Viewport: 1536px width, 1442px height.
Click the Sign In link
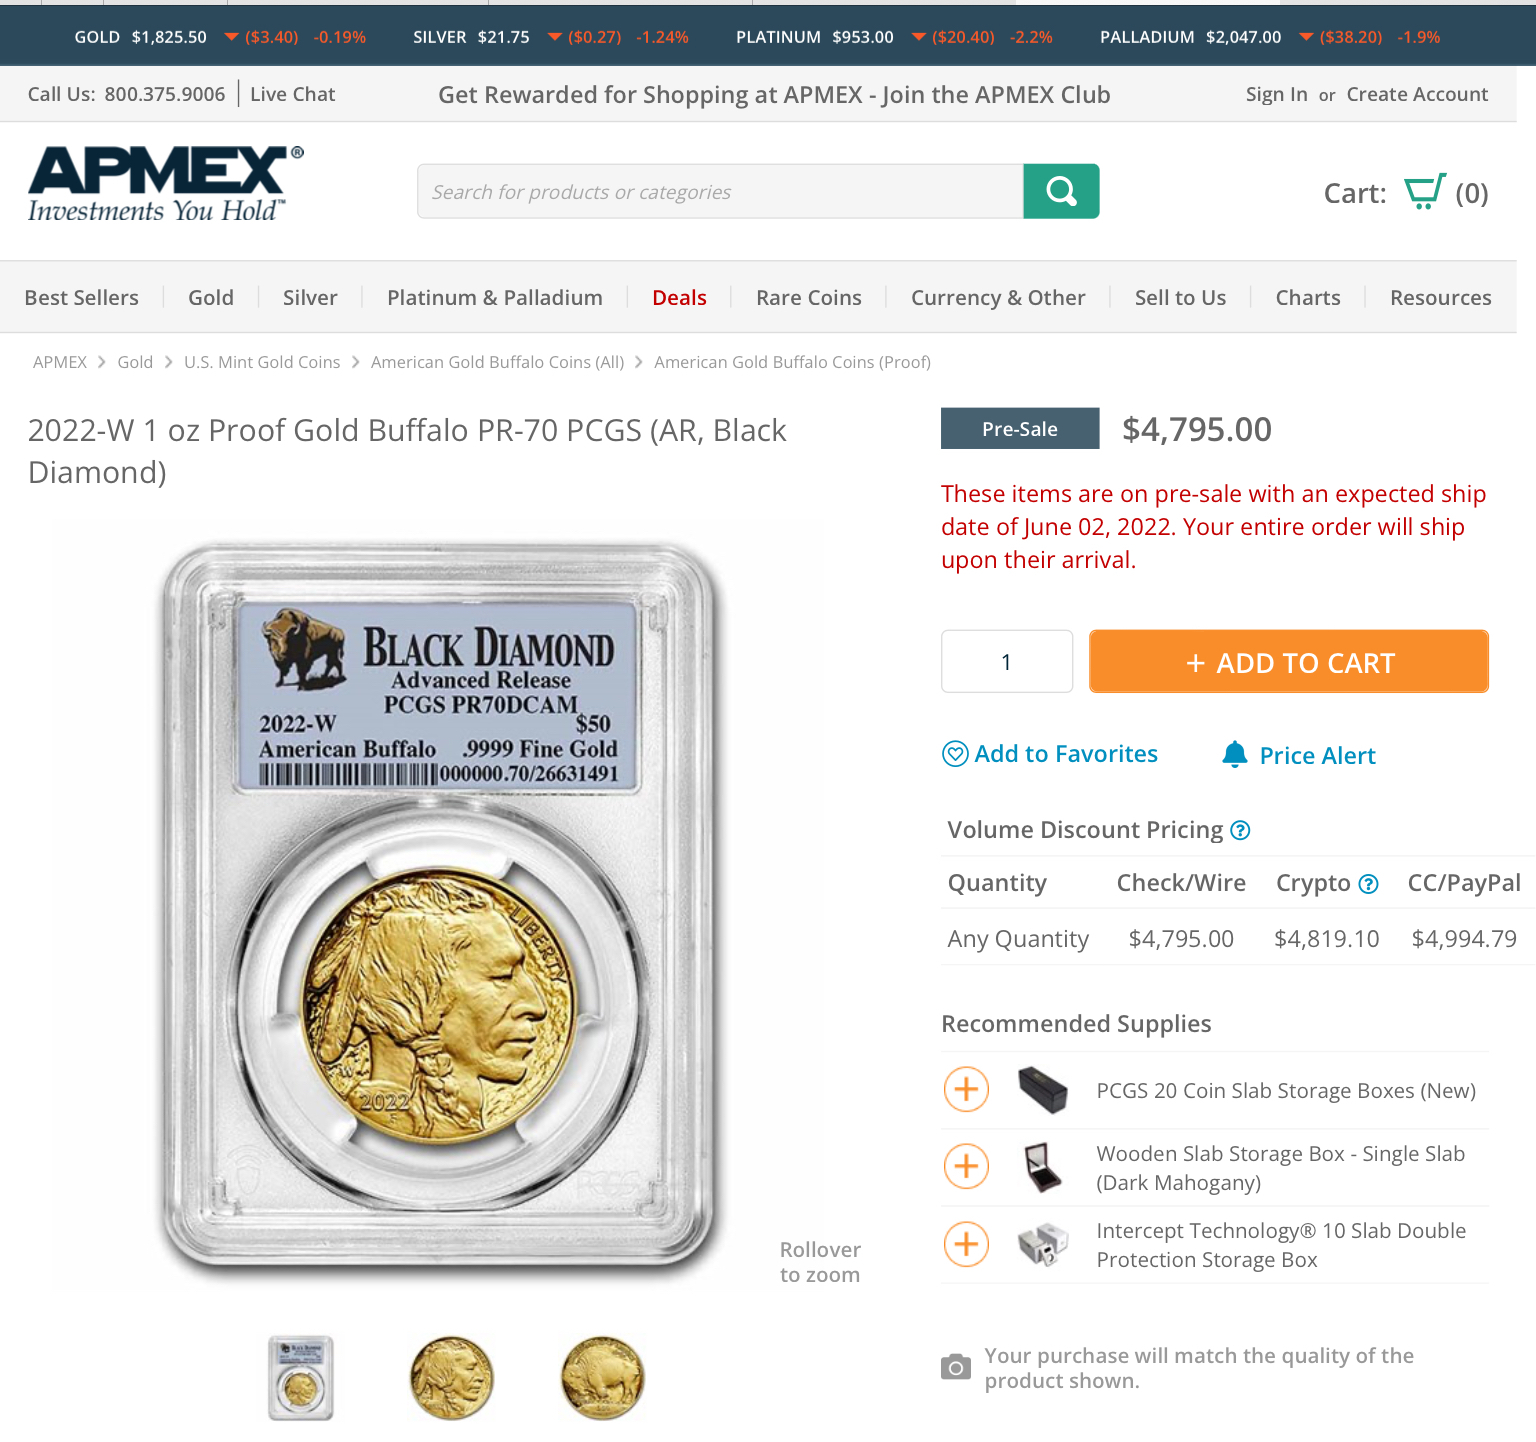point(1276,94)
